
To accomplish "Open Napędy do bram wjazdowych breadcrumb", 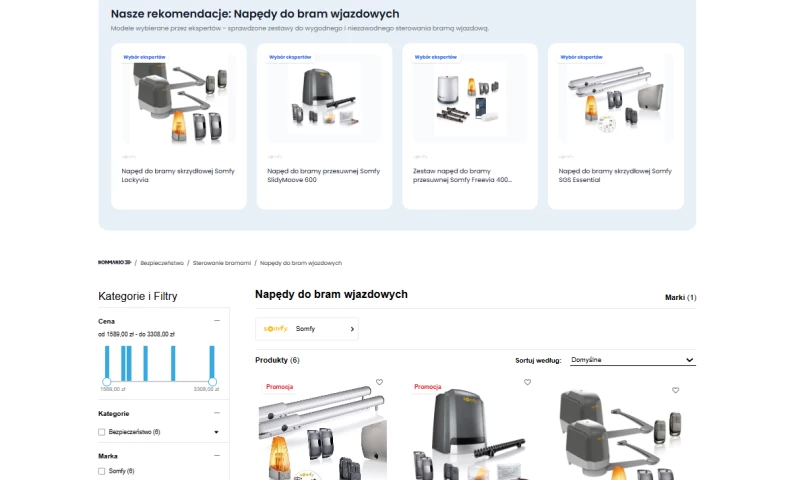I will pyautogui.click(x=301, y=263).
